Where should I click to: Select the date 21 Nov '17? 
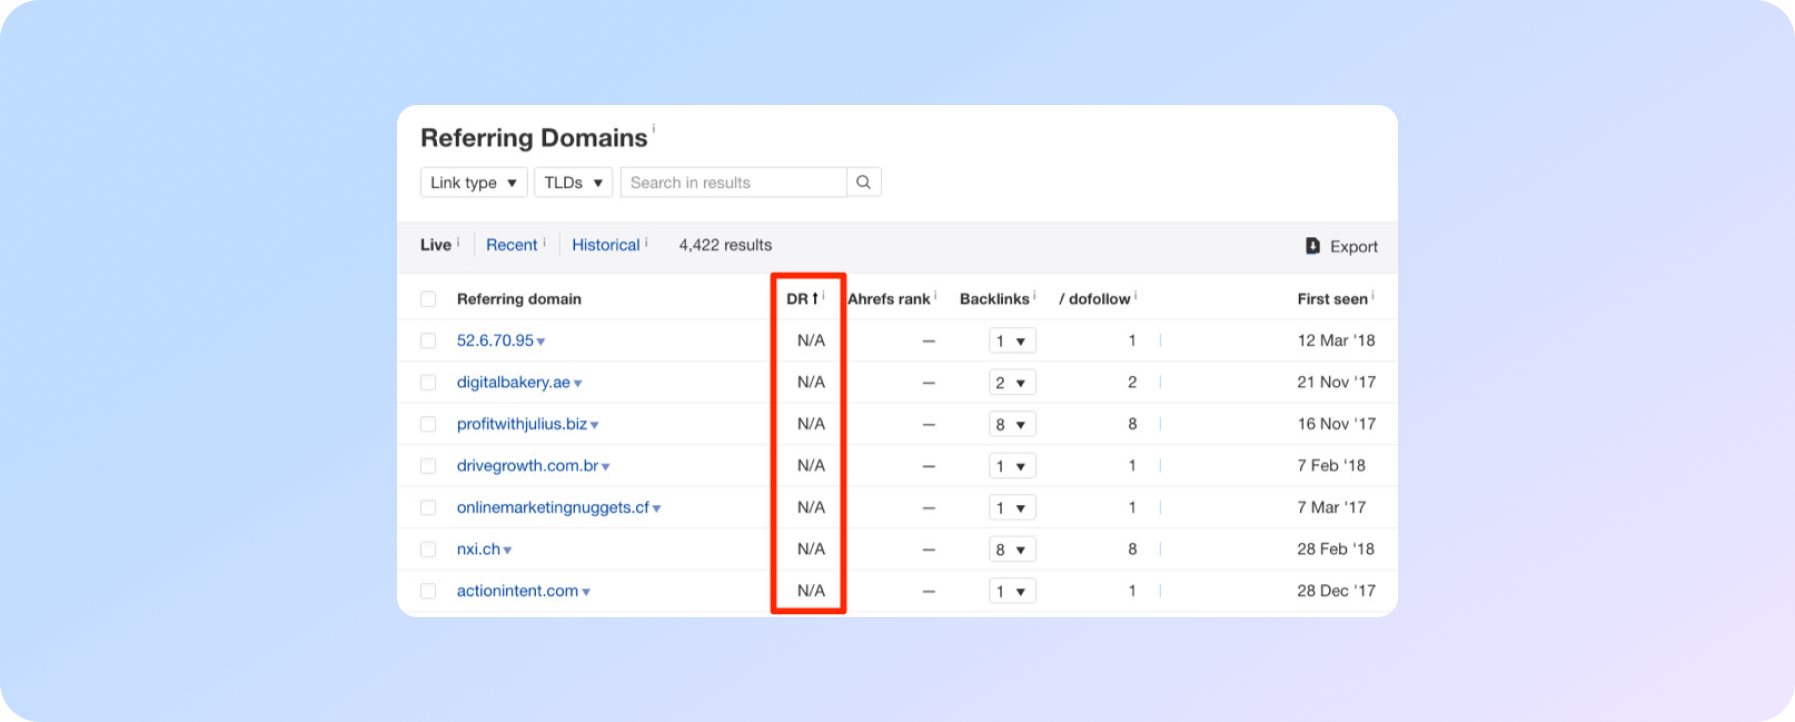tap(1336, 383)
